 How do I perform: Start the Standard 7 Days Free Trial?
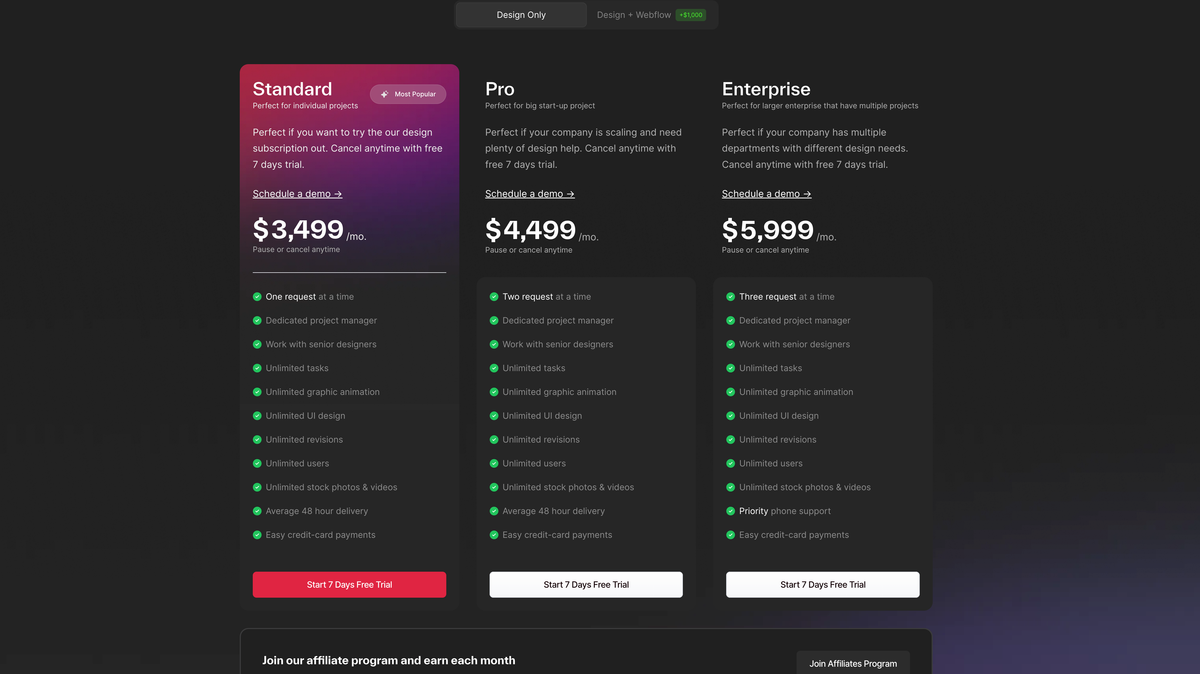pyautogui.click(x=349, y=585)
